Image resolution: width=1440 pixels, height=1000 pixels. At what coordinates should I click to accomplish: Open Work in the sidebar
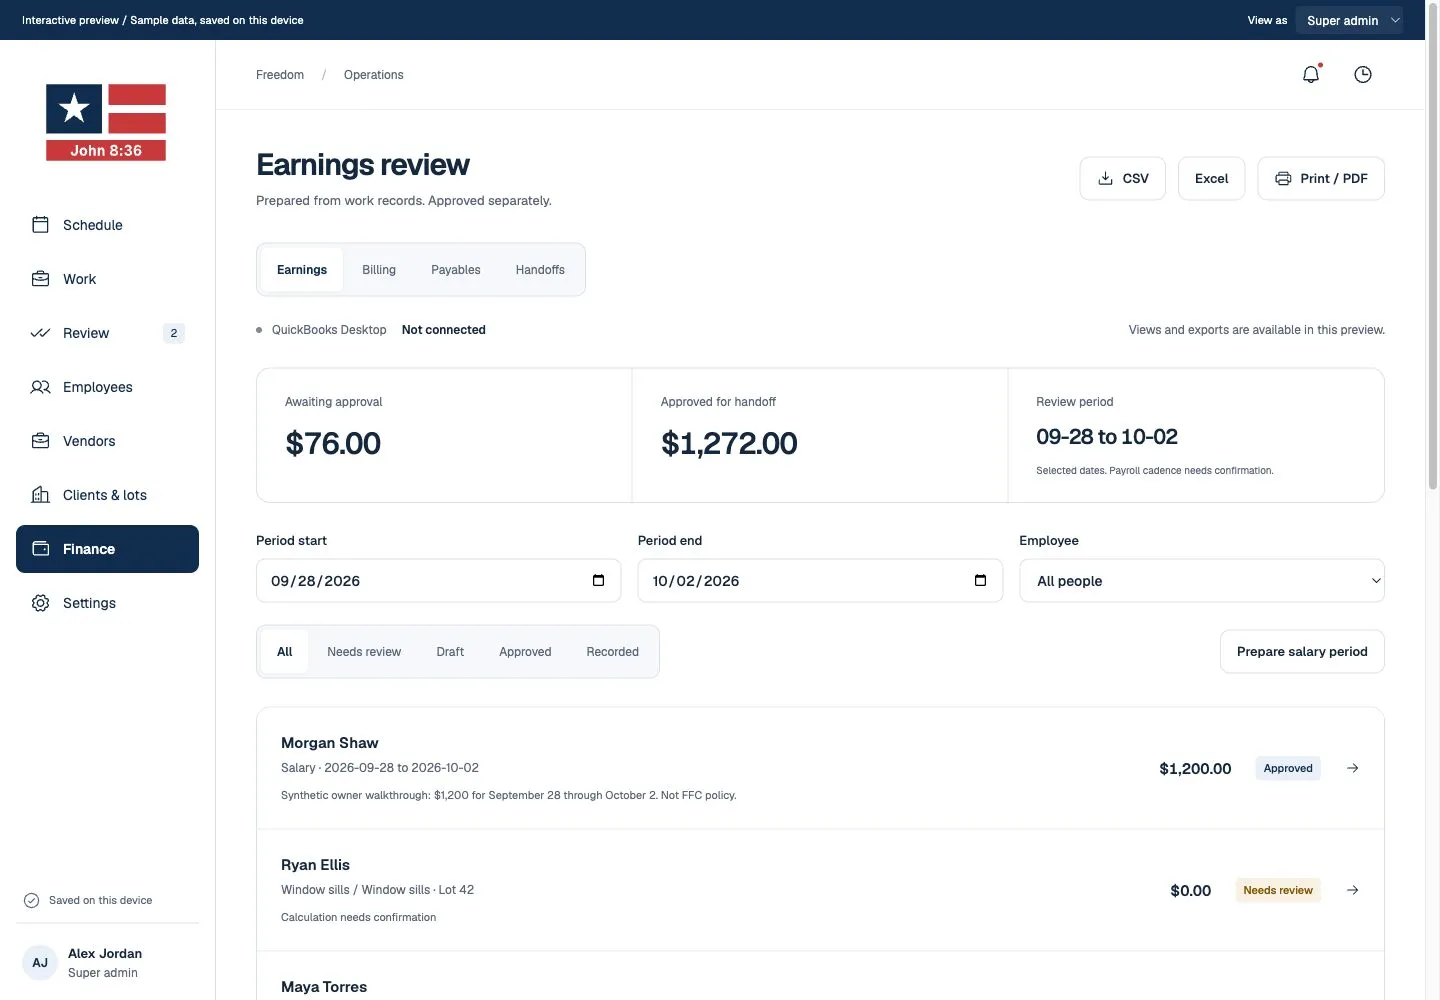[107, 279]
